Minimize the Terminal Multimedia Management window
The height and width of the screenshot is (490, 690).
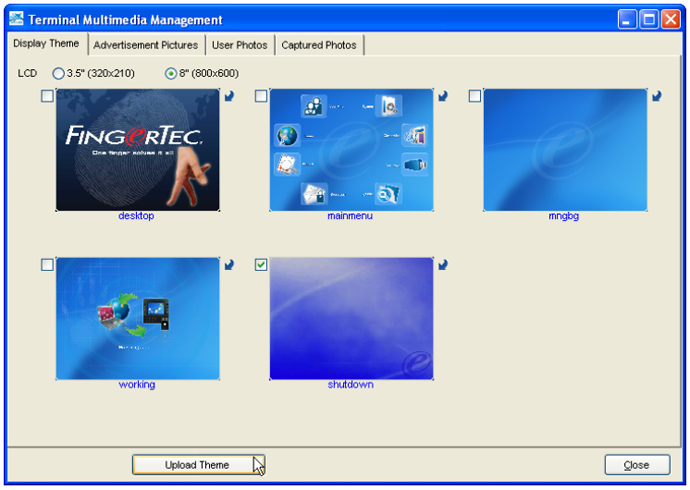627,19
